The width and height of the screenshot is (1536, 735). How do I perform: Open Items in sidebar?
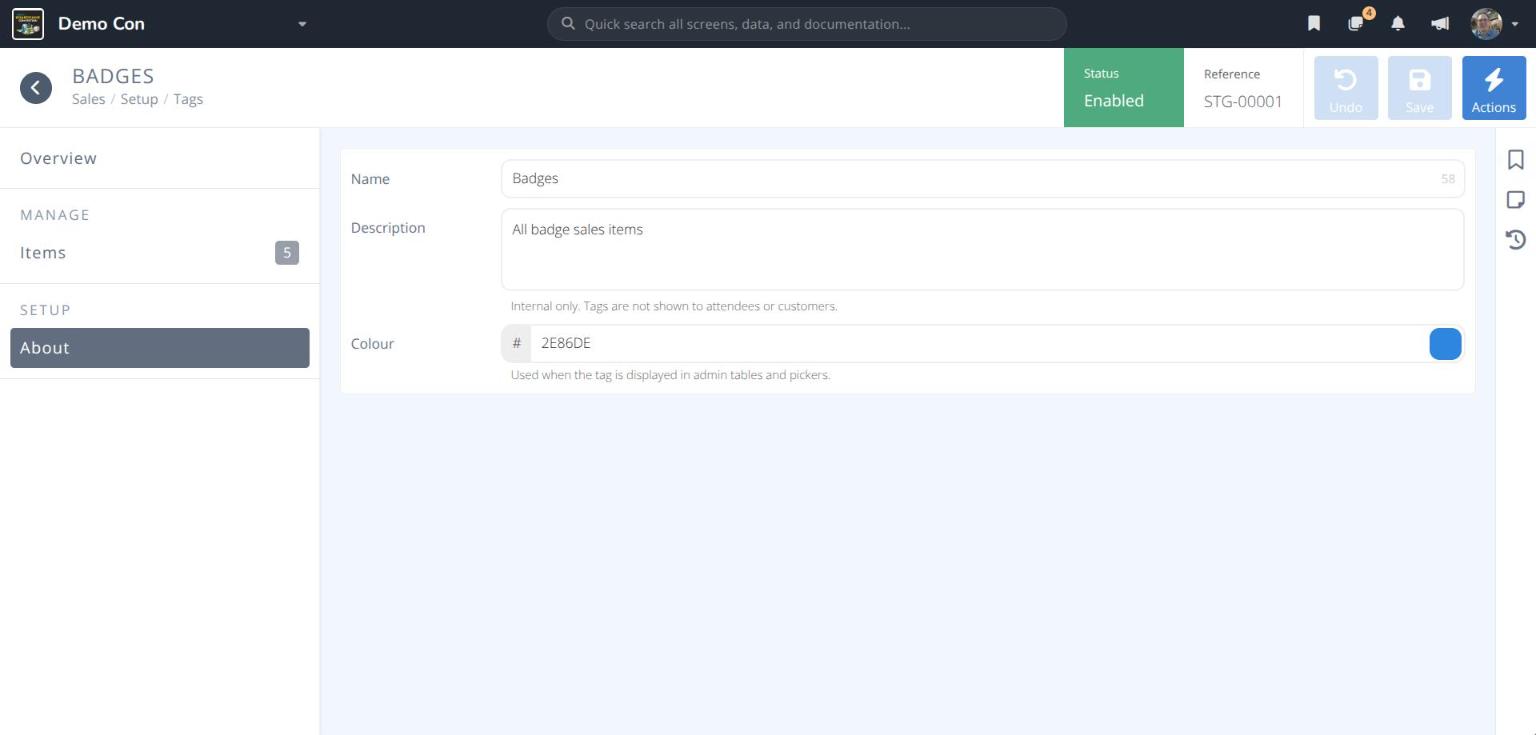point(160,253)
